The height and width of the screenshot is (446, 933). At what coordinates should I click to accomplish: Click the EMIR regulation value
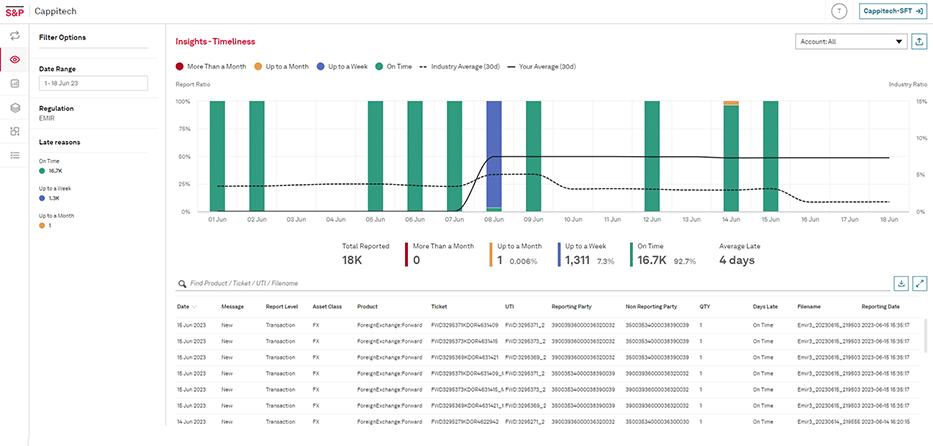pos(47,118)
